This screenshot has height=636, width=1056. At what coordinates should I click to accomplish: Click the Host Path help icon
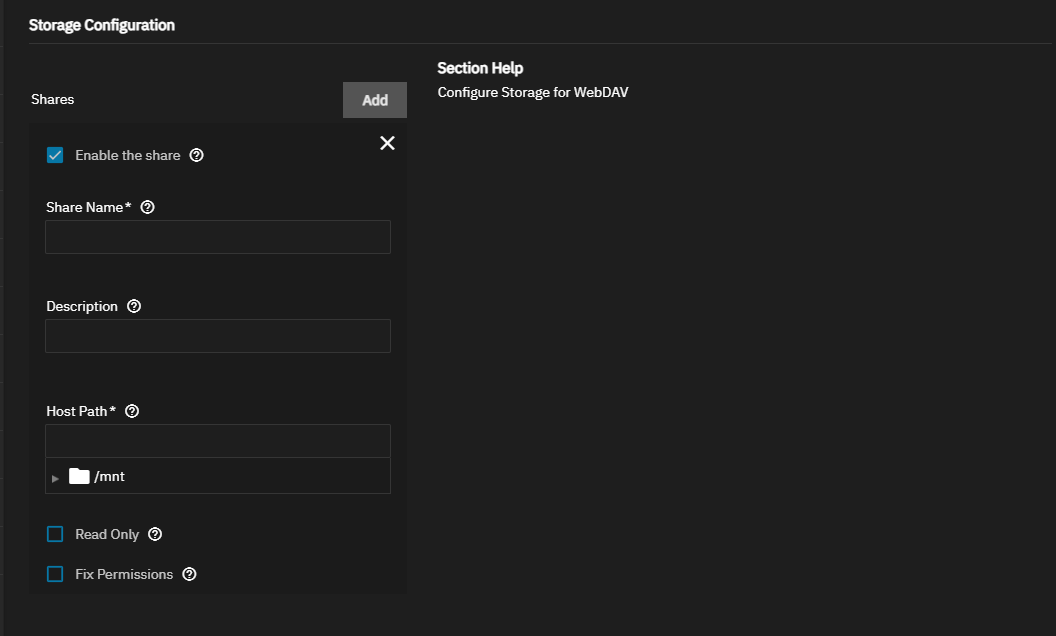tap(132, 411)
